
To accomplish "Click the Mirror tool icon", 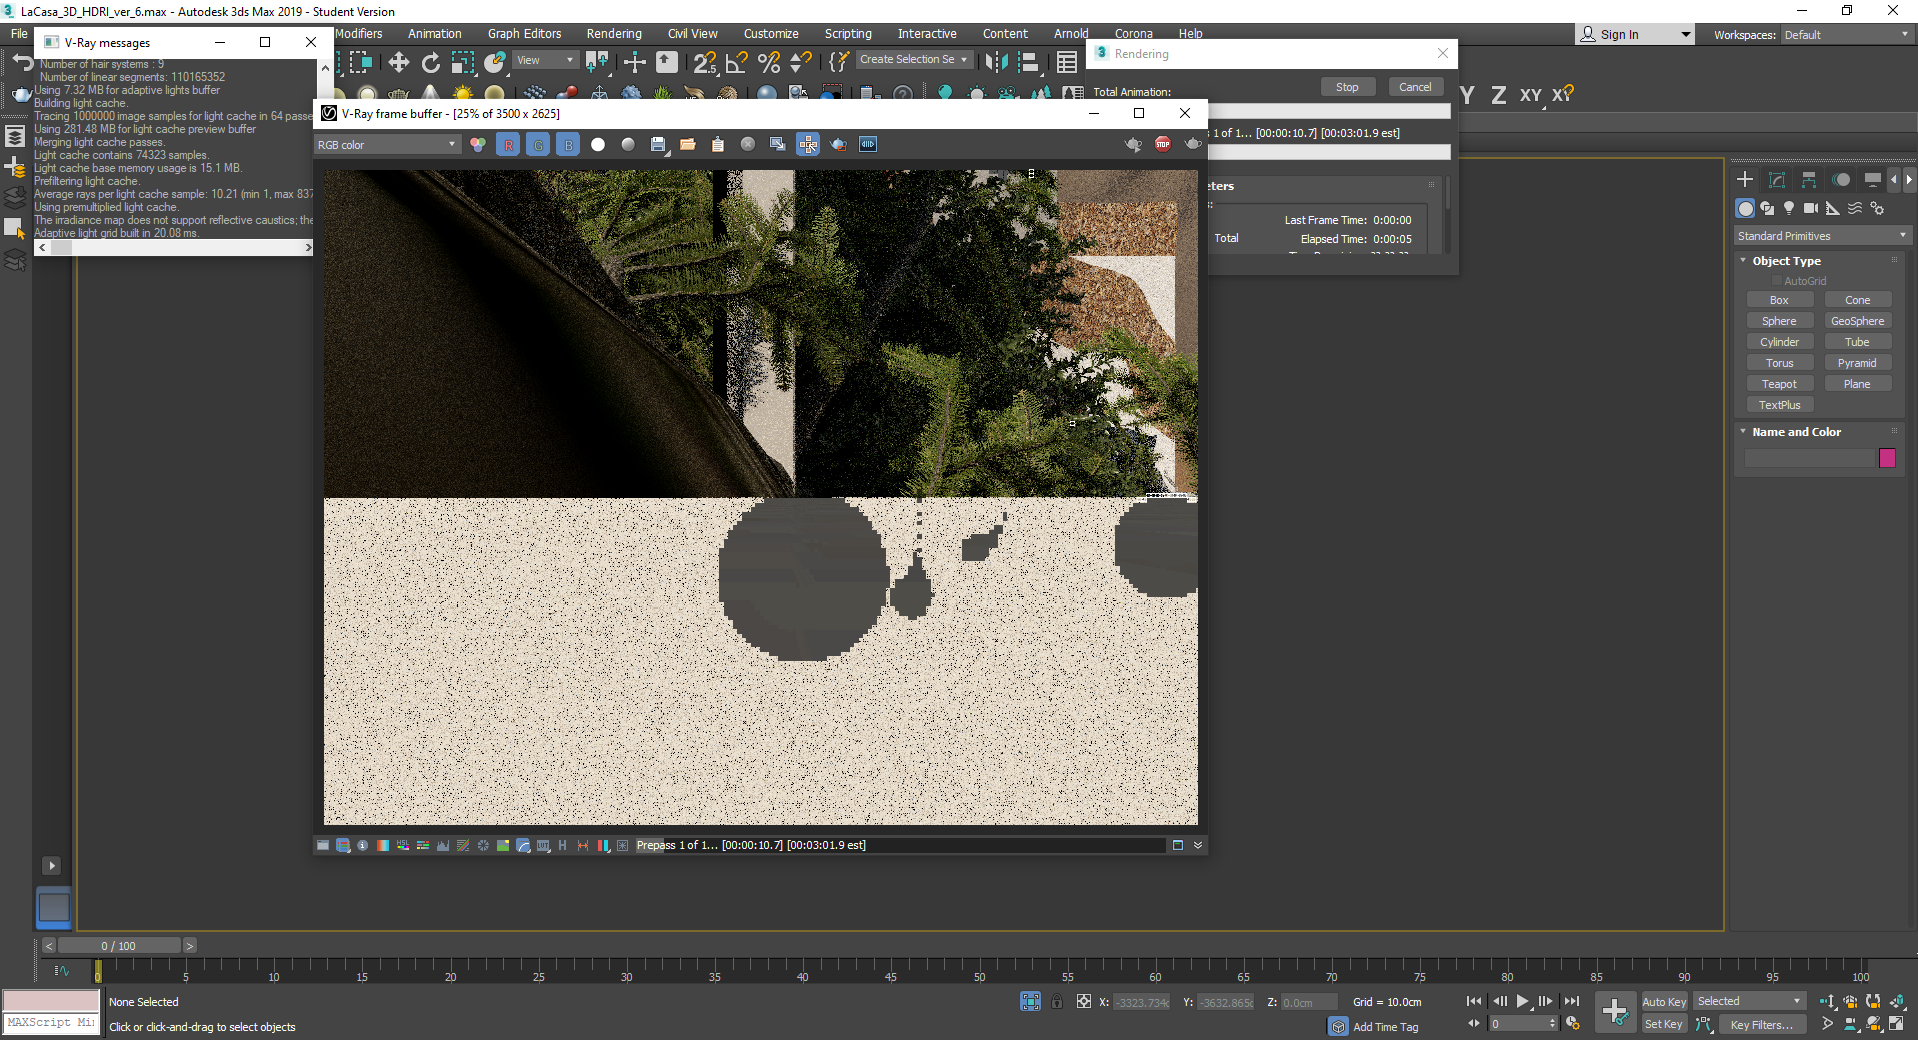I will coord(996,63).
